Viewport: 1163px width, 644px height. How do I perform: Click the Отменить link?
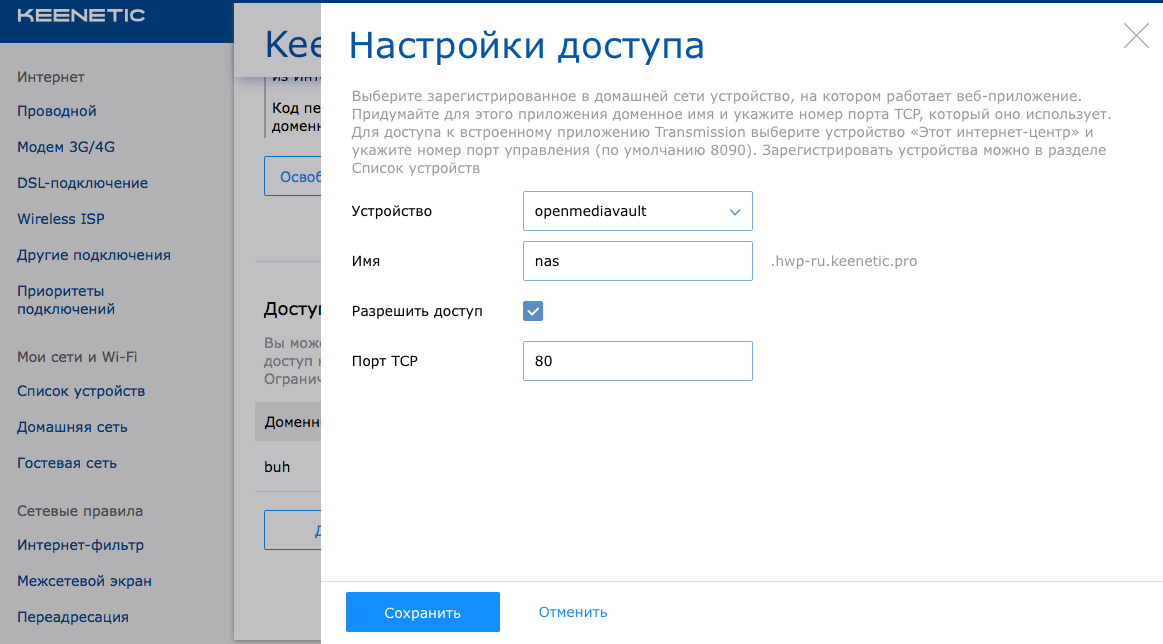point(572,612)
